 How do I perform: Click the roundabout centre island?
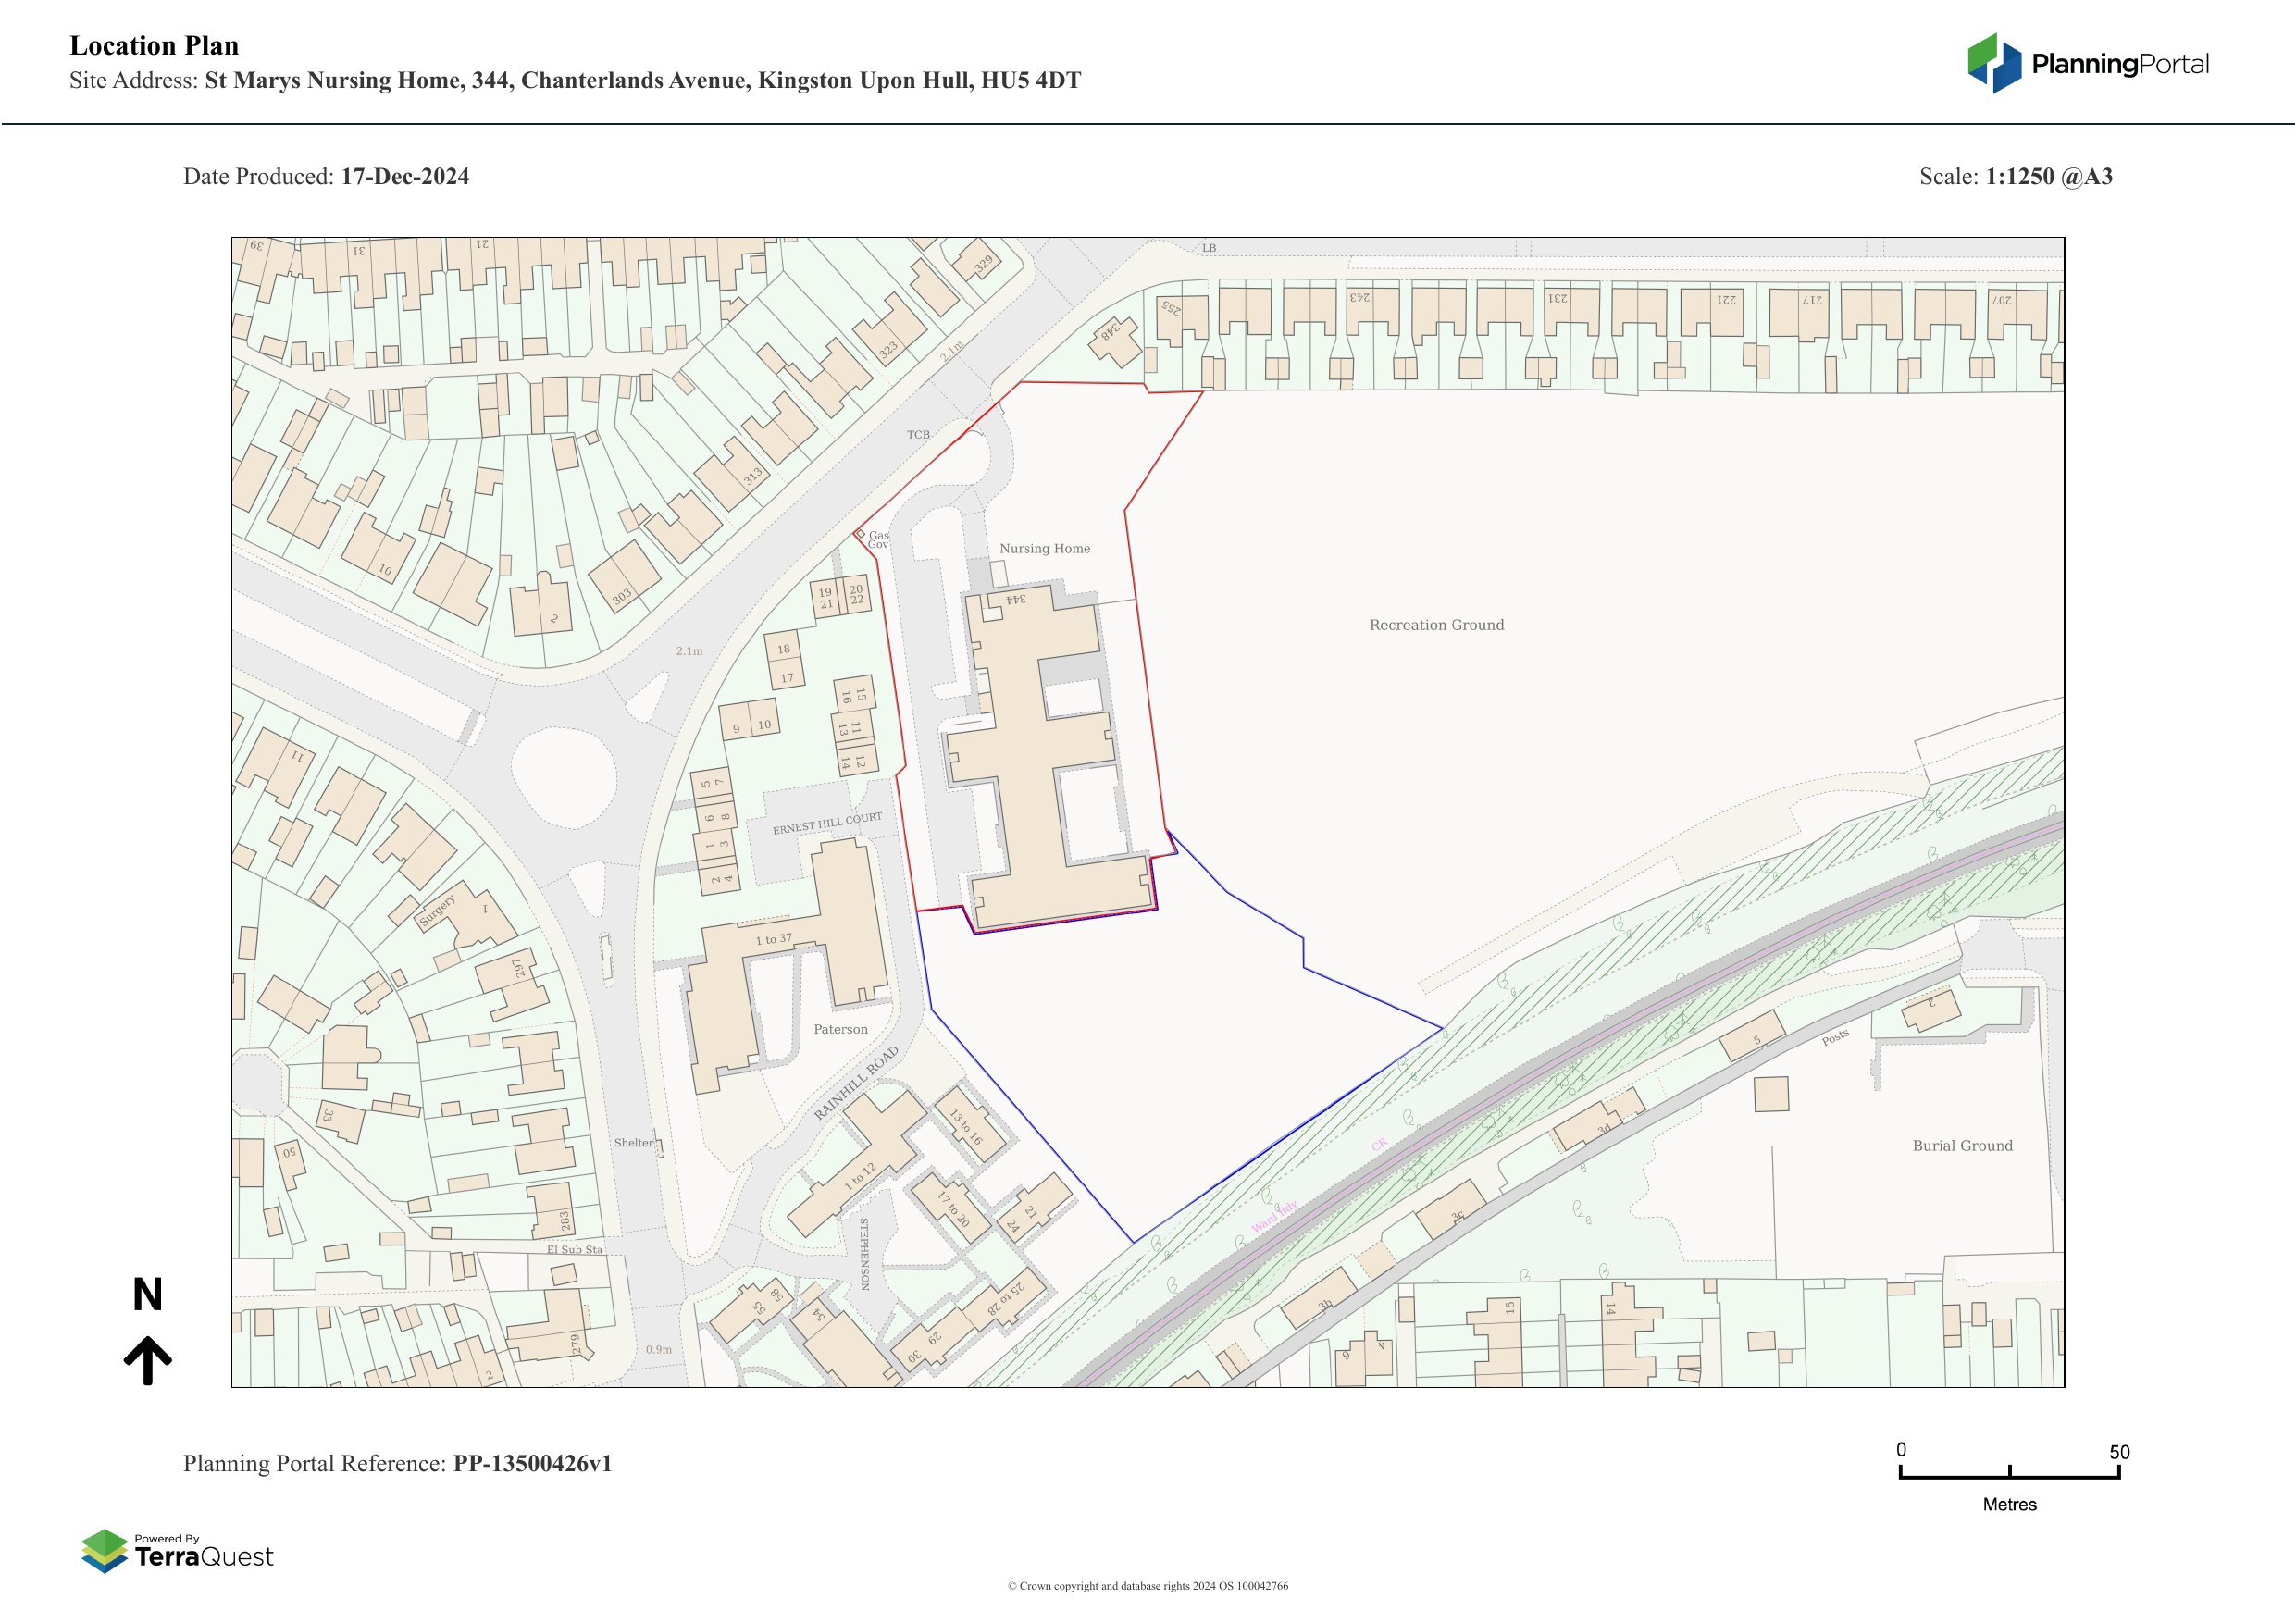click(x=564, y=778)
